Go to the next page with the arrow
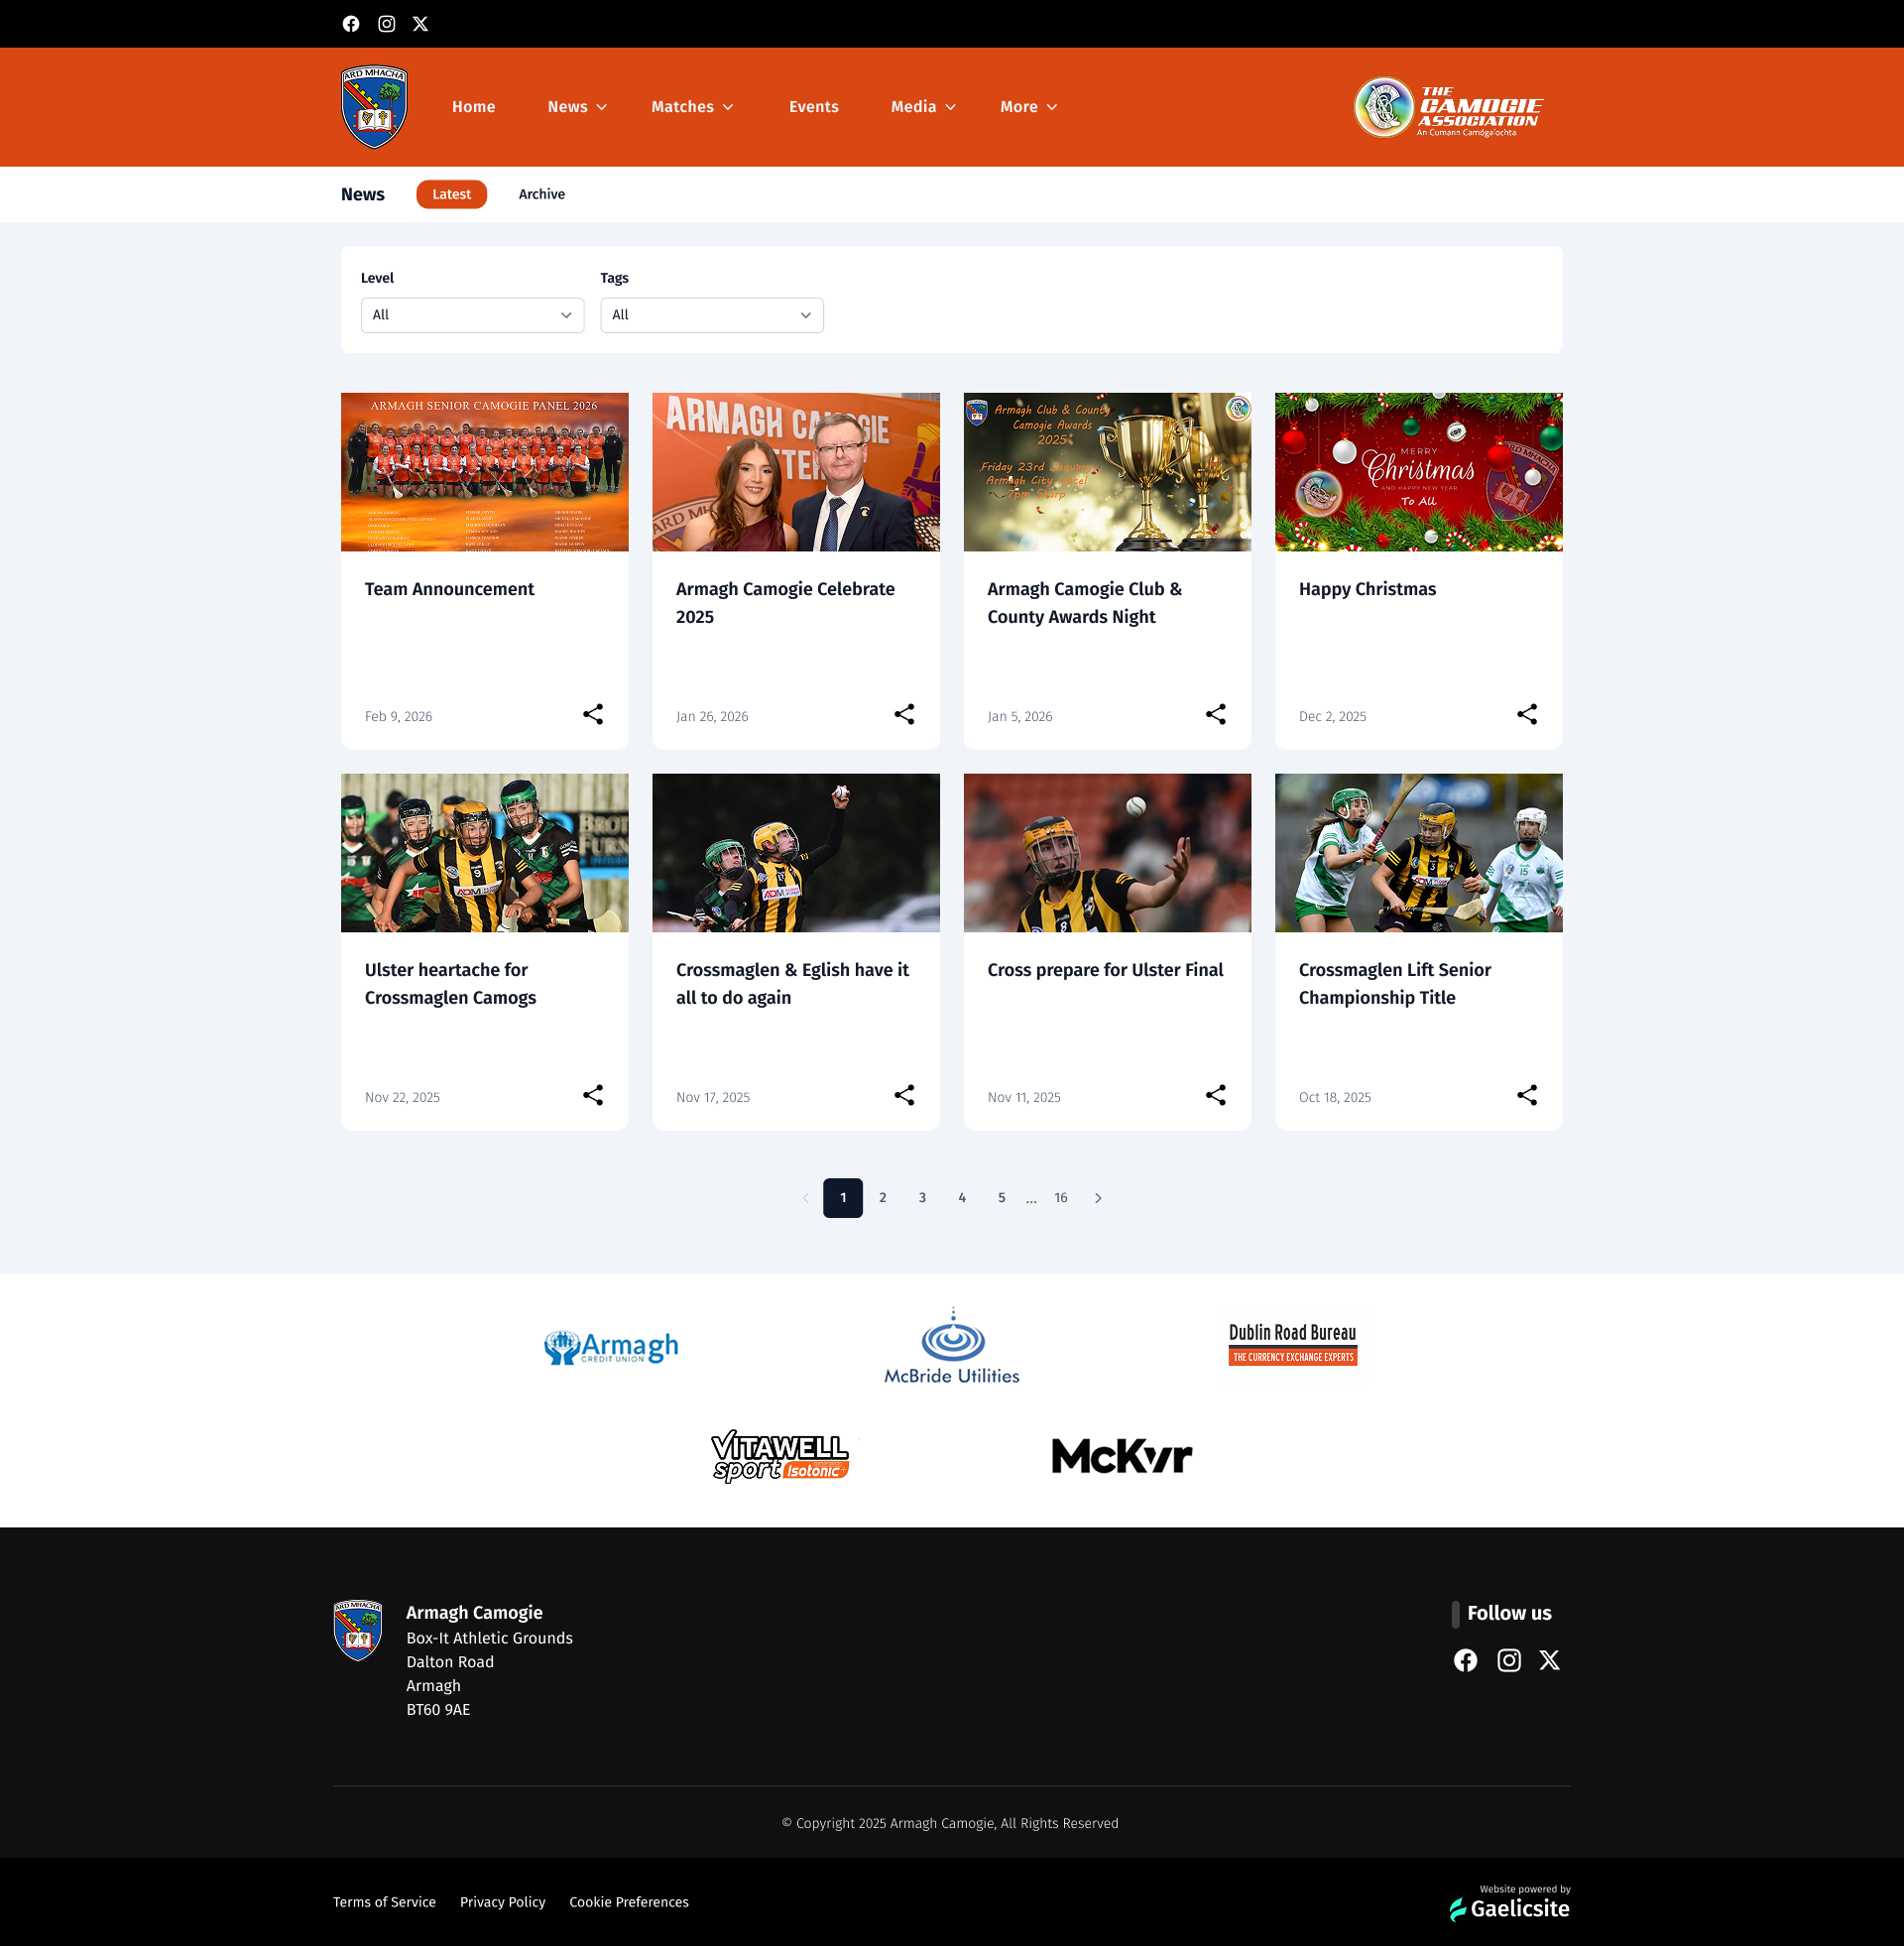 [1098, 1197]
